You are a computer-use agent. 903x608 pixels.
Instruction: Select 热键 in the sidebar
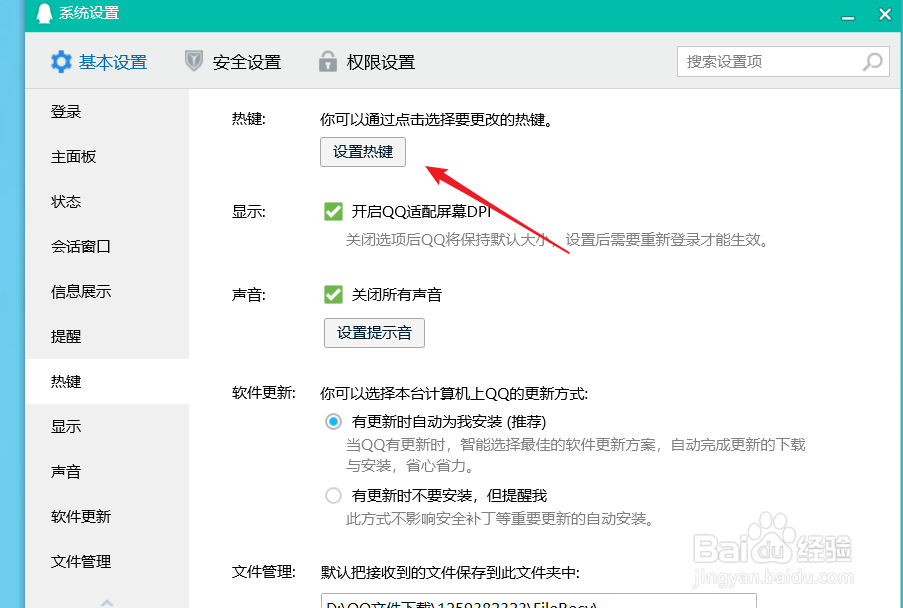(107, 381)
